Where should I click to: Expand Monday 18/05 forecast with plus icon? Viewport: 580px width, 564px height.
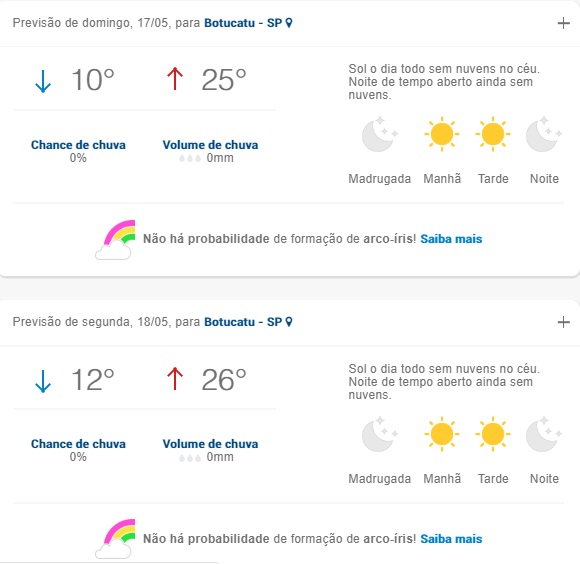pyautogui.click(x=563, y=322)
